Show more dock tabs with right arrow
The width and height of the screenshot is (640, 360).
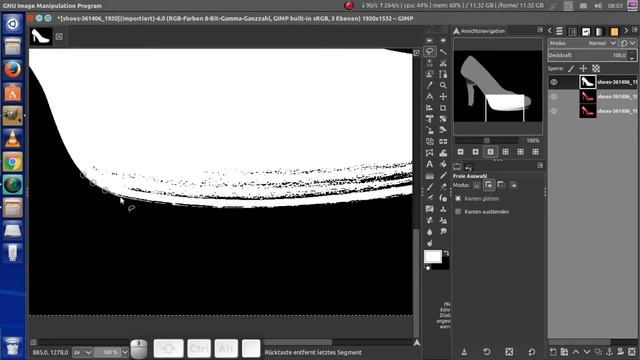pos(627,31)
